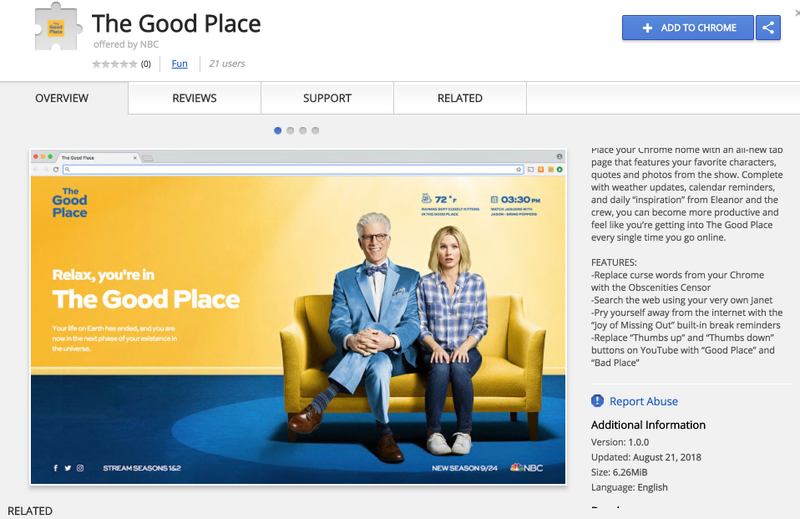Open the Support tab

pos(327,98)
